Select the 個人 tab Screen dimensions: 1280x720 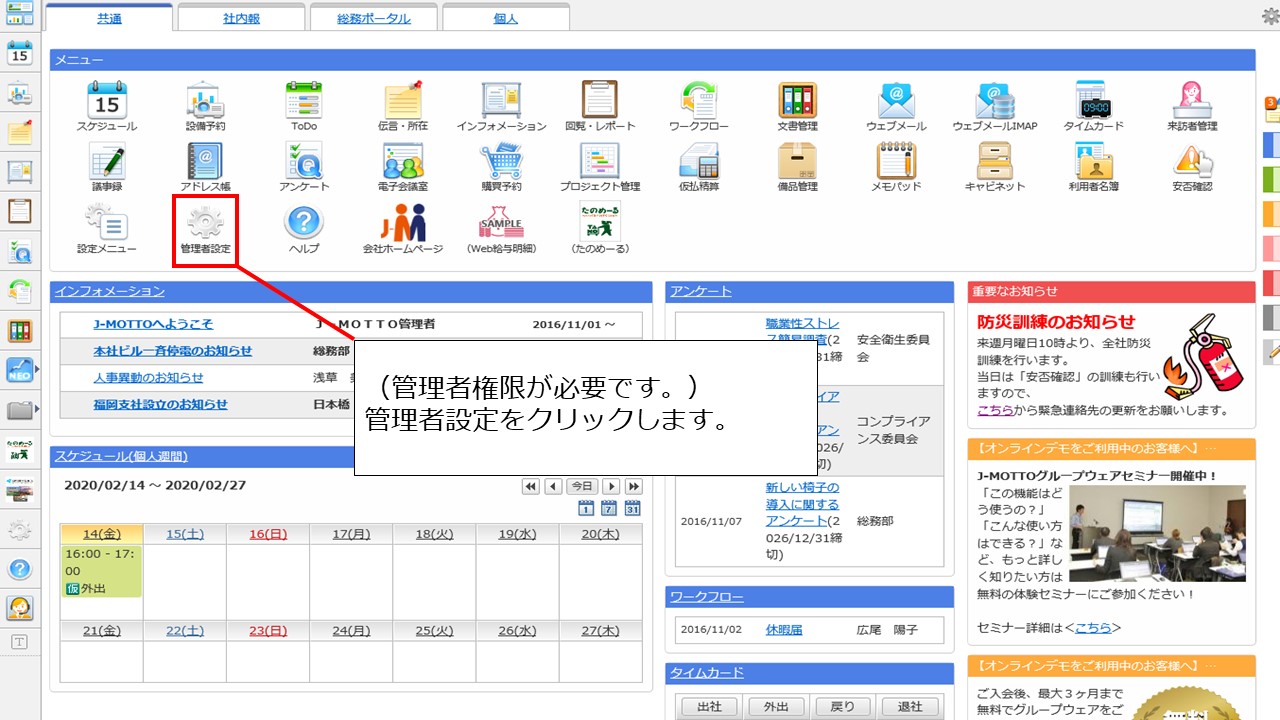pyautogui.click(x=505, y=18)
